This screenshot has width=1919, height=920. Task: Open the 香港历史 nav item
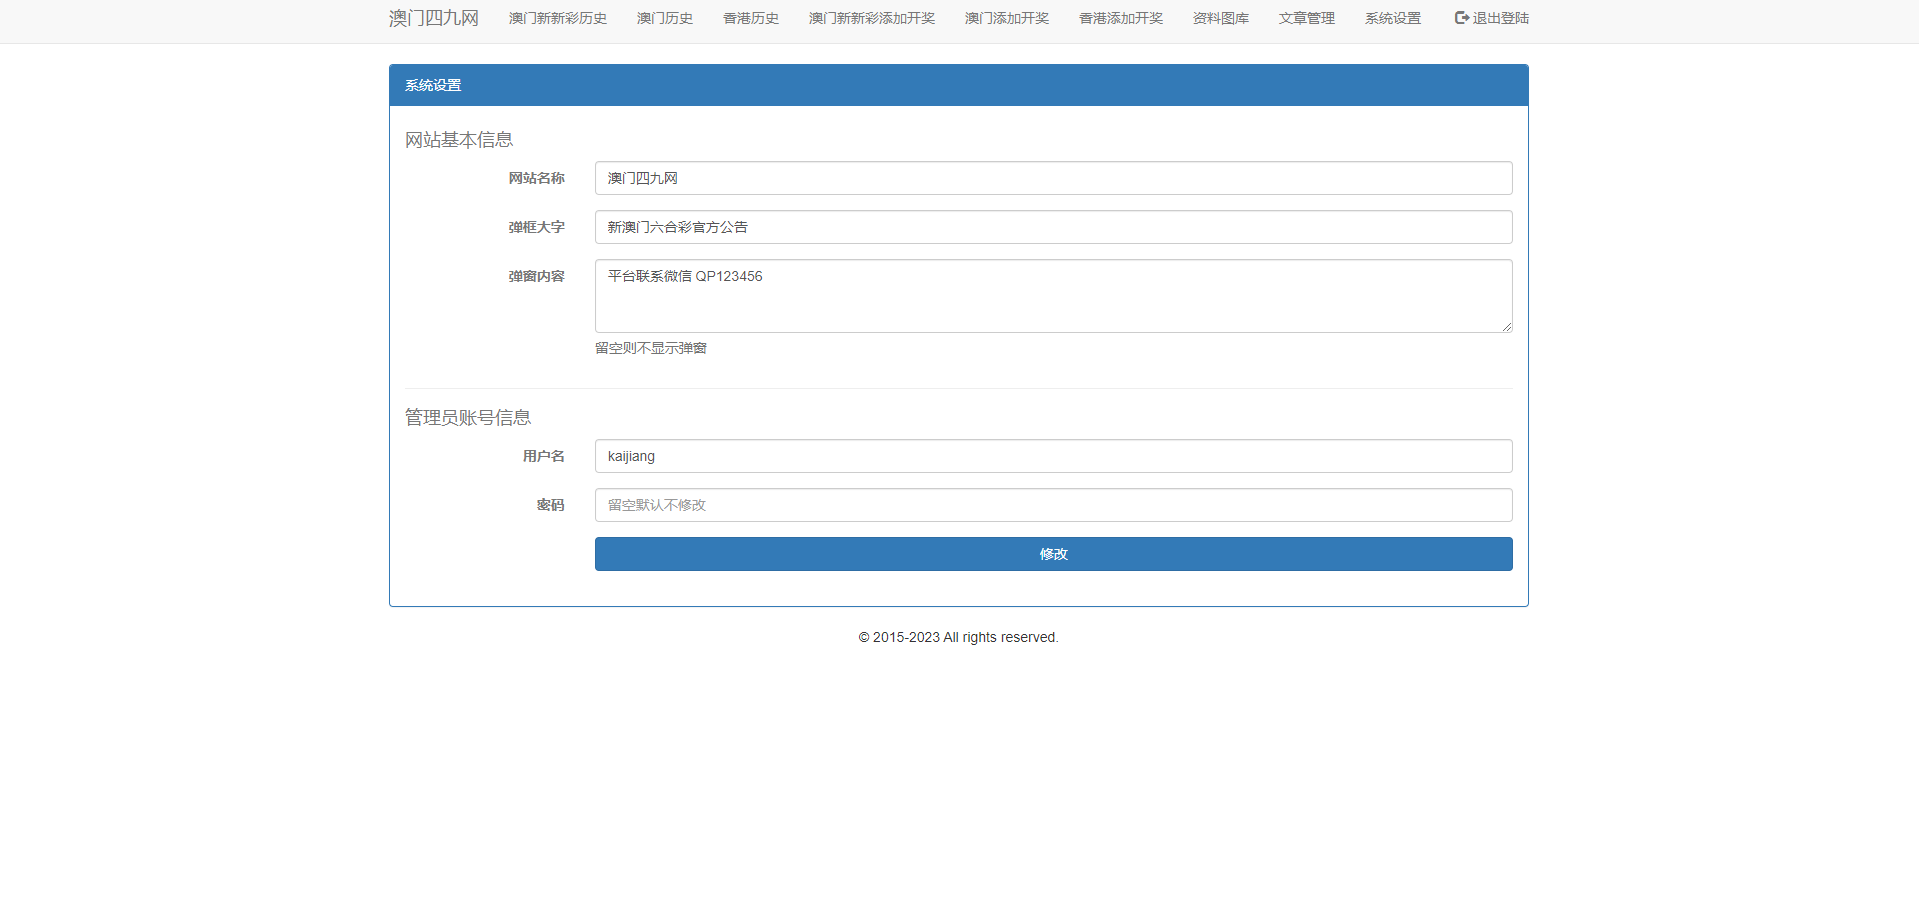(750, 18)
